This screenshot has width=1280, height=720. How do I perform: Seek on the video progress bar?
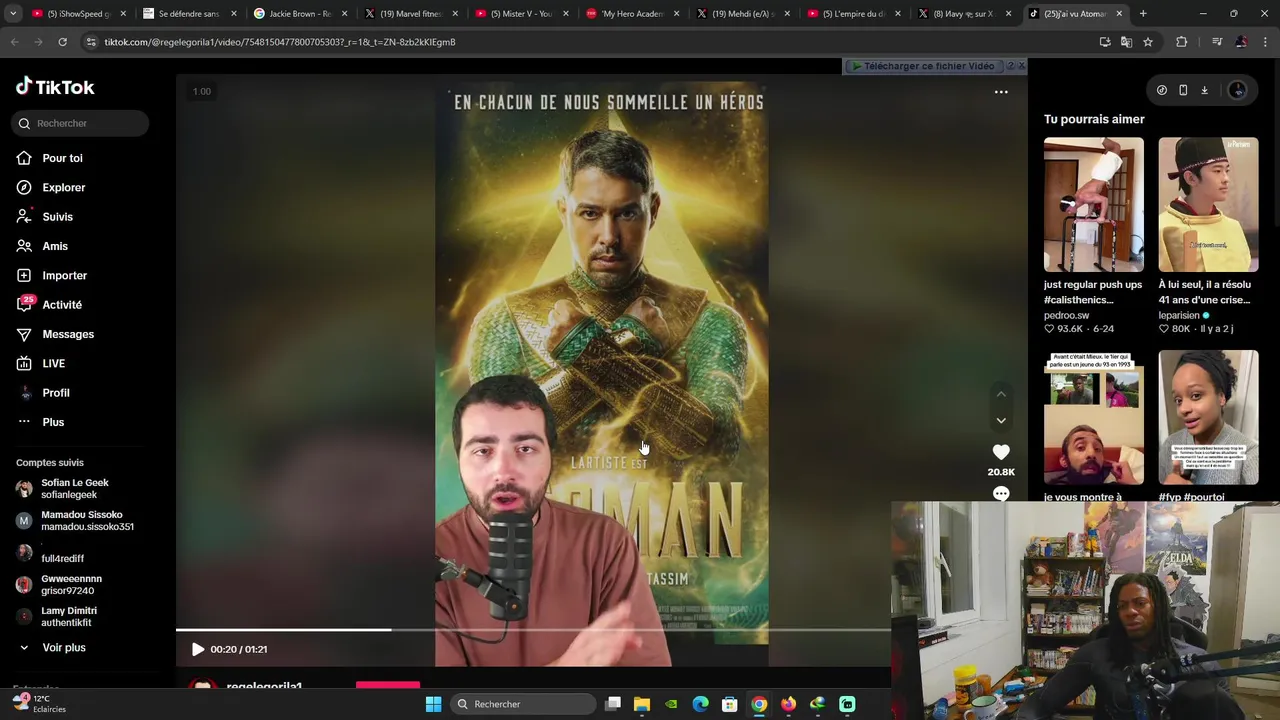[533, 630]
